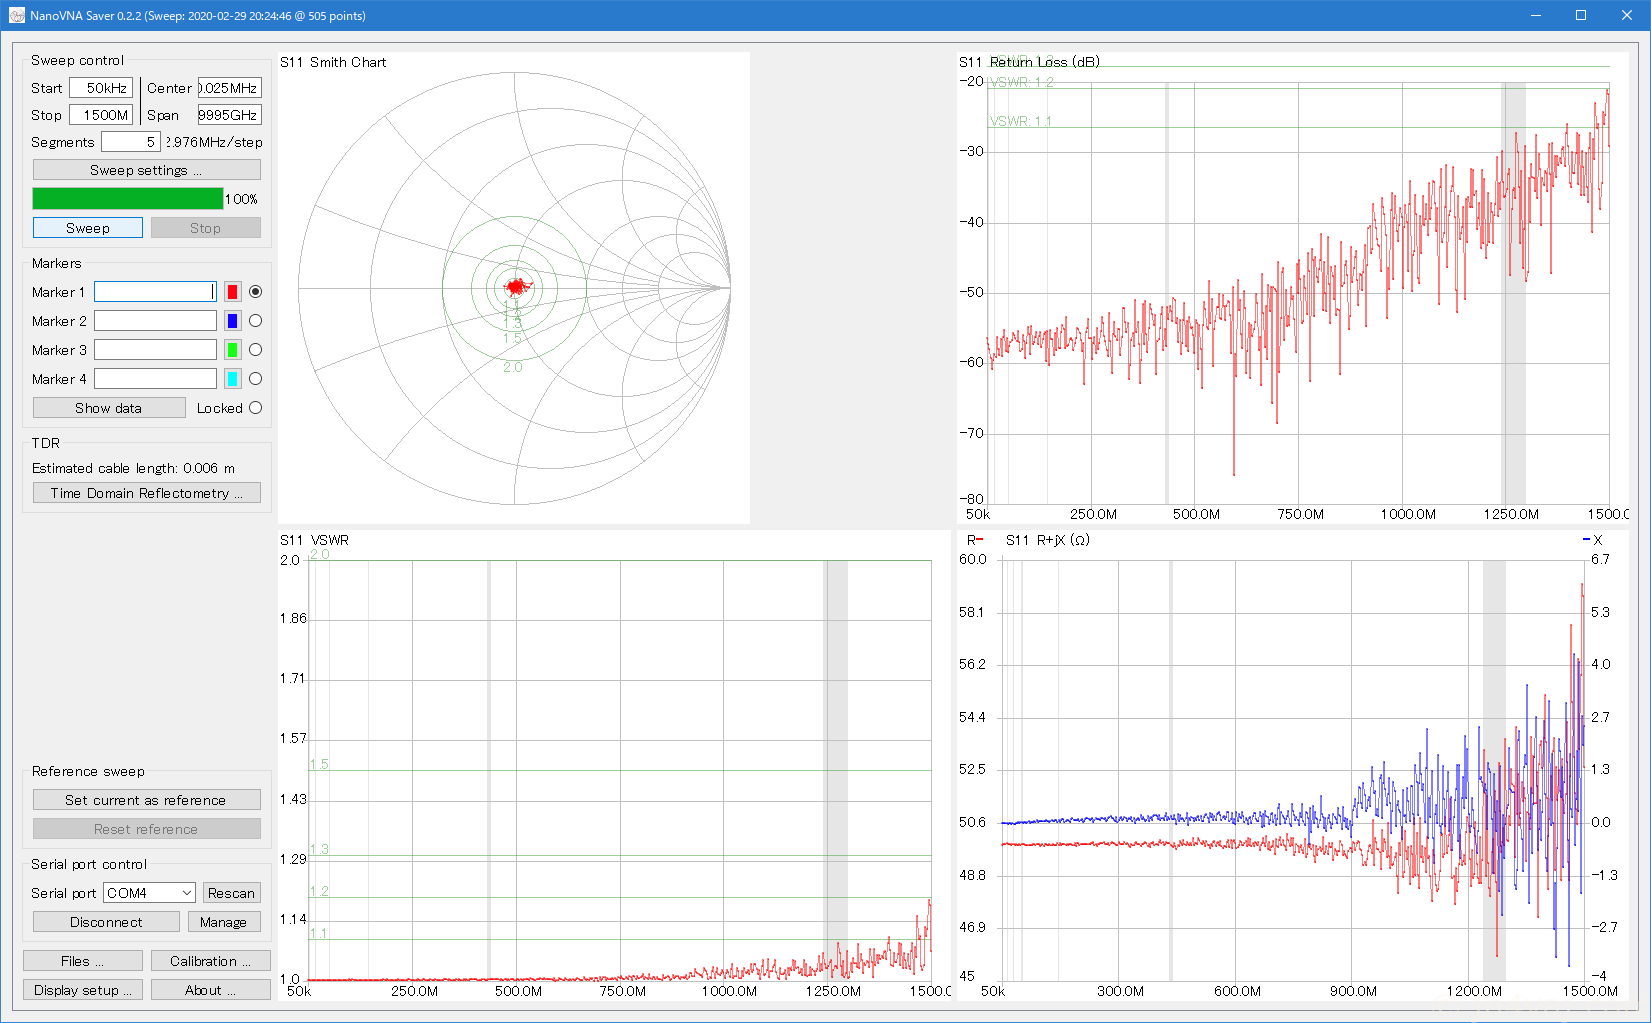Disconnect from the serial device

pos(106,922)
